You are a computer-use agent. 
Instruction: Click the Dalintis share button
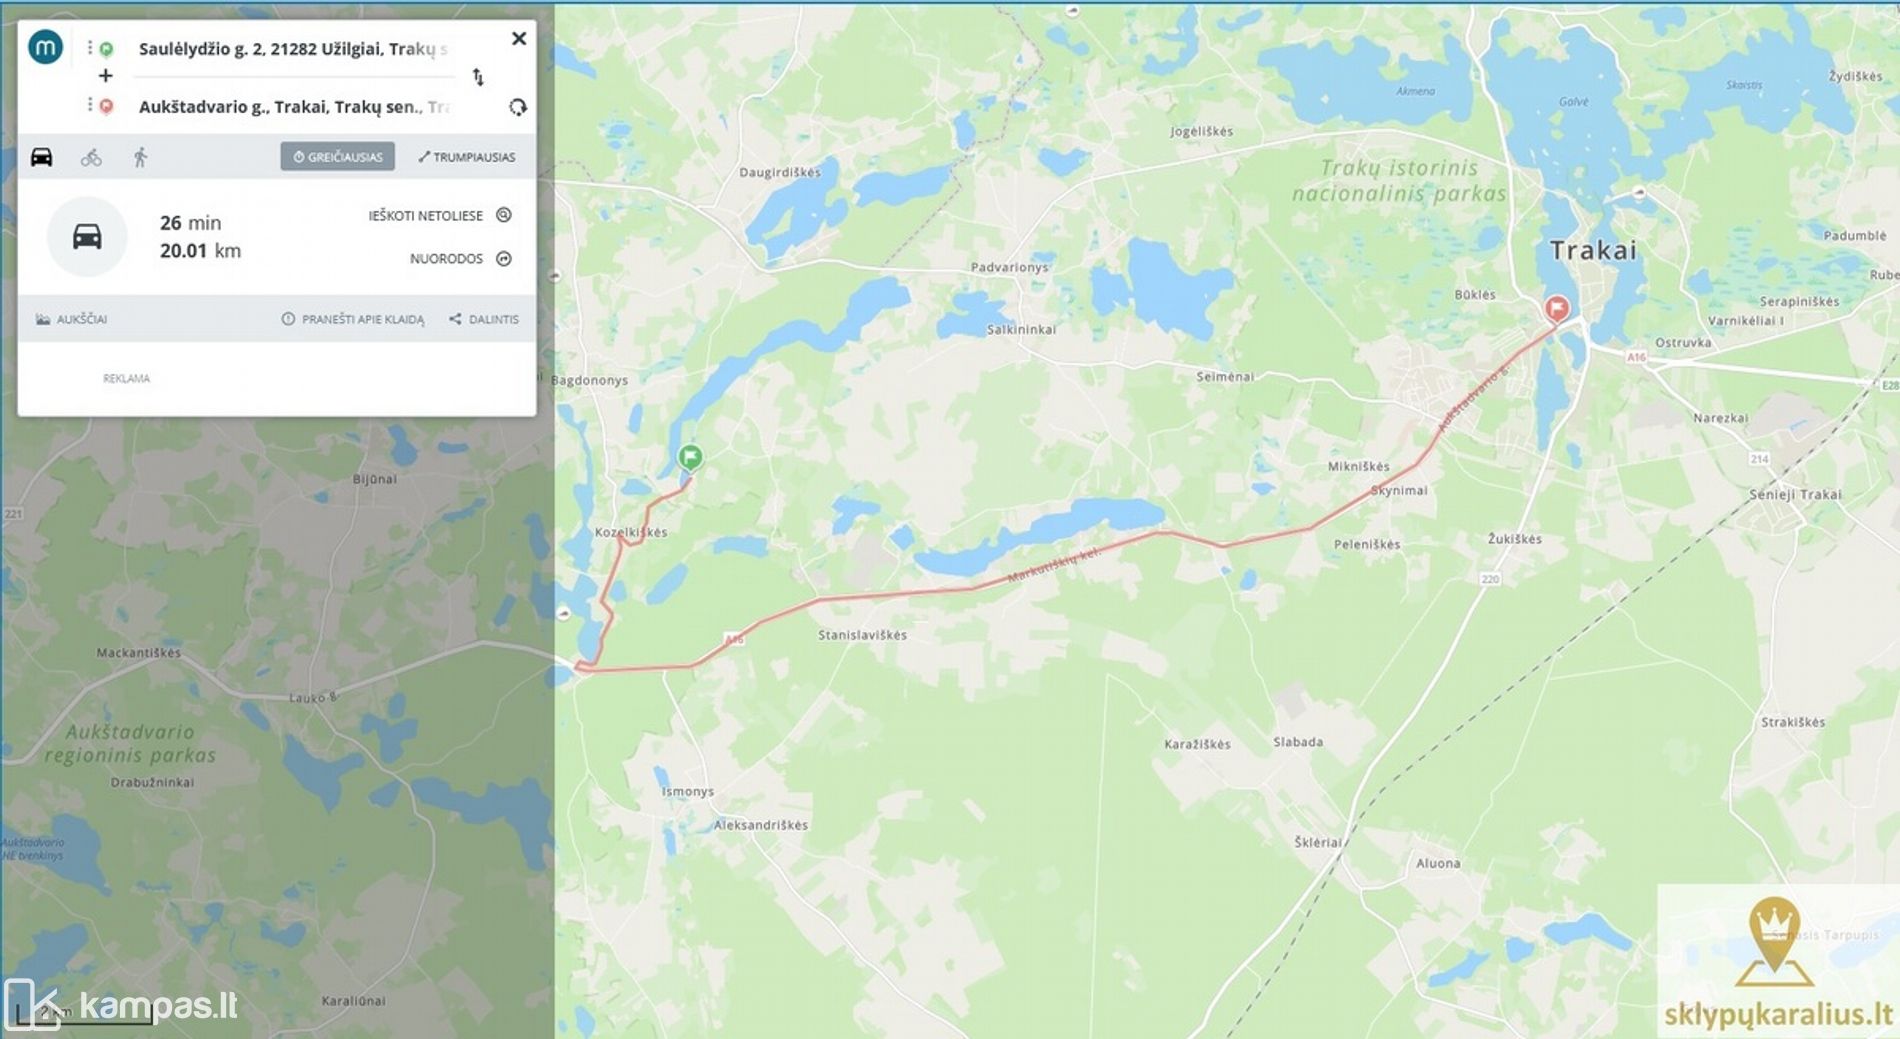pyautogui.click(x=484, y=319)
